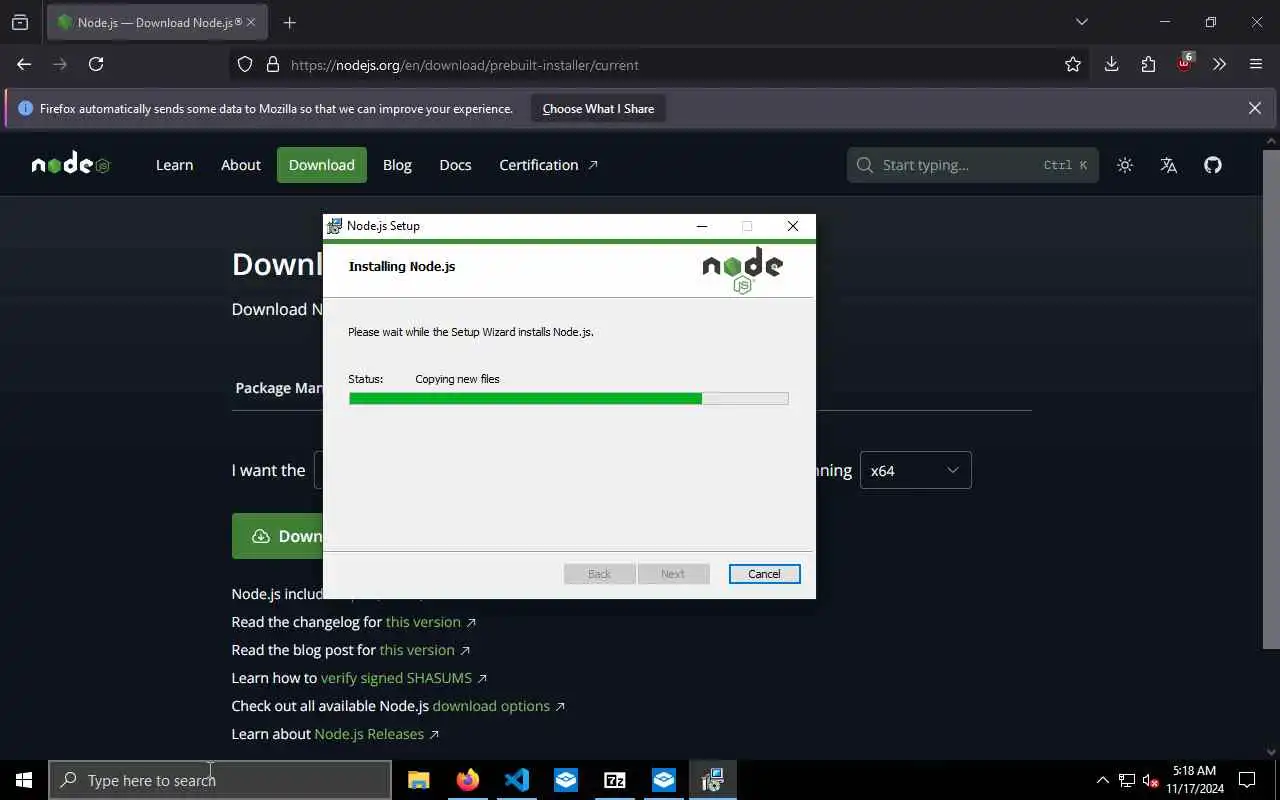Open the Docs nav item
Viewport: 1280px width, 800px height.
(455, 165)
